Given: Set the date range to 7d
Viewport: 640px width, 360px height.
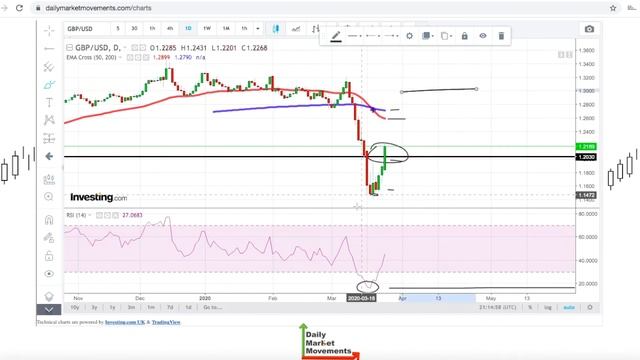Looking at the screenshot, I should [170, 307].
